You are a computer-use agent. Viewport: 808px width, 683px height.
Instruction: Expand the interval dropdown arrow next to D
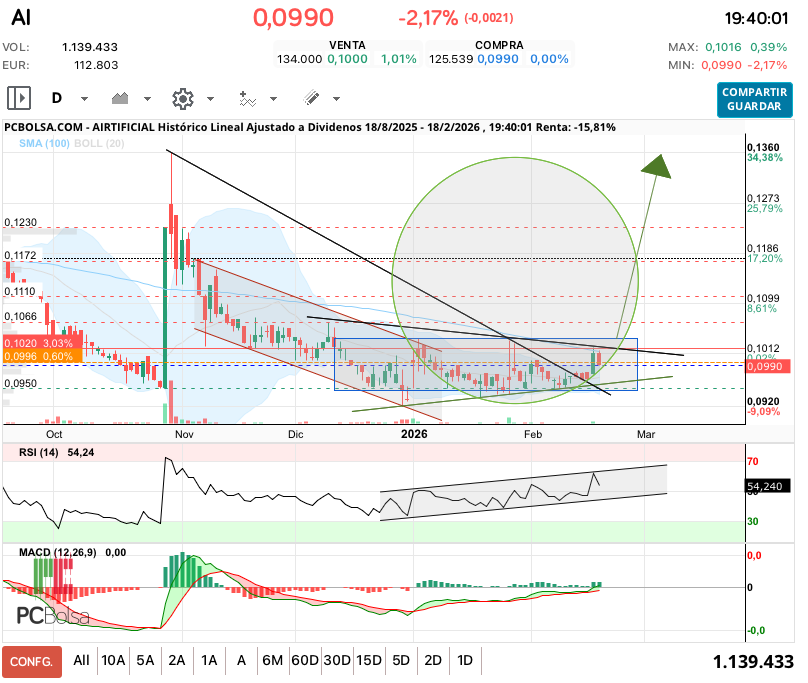pyautogui.click(x=85, y=98)
